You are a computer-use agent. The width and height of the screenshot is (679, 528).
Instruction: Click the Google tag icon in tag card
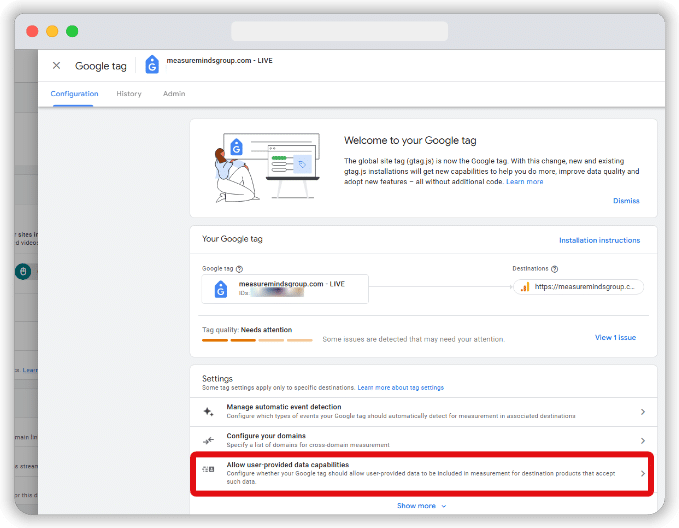point(221,289)
